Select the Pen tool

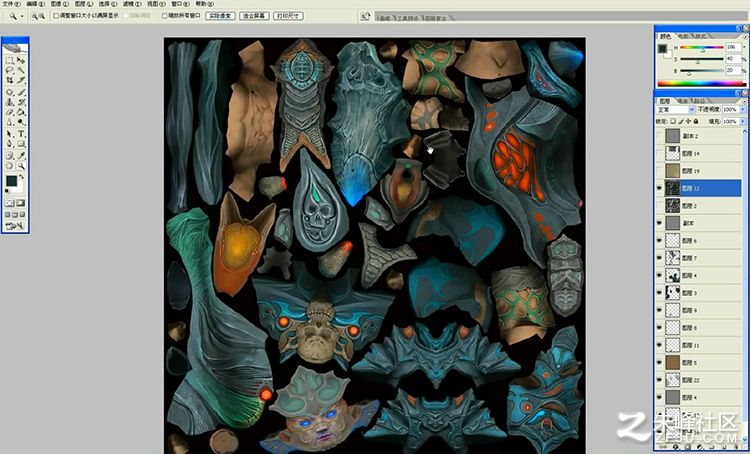[x=10, y=144]
